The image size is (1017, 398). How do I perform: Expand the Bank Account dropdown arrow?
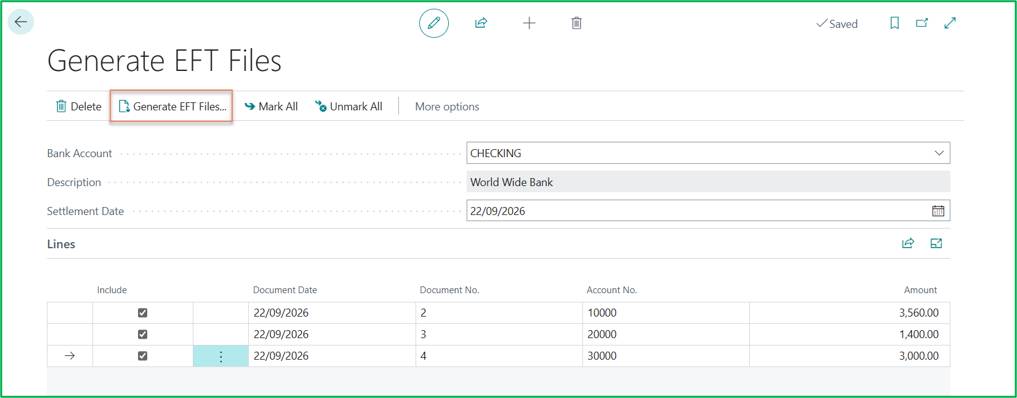coord(939,154)
